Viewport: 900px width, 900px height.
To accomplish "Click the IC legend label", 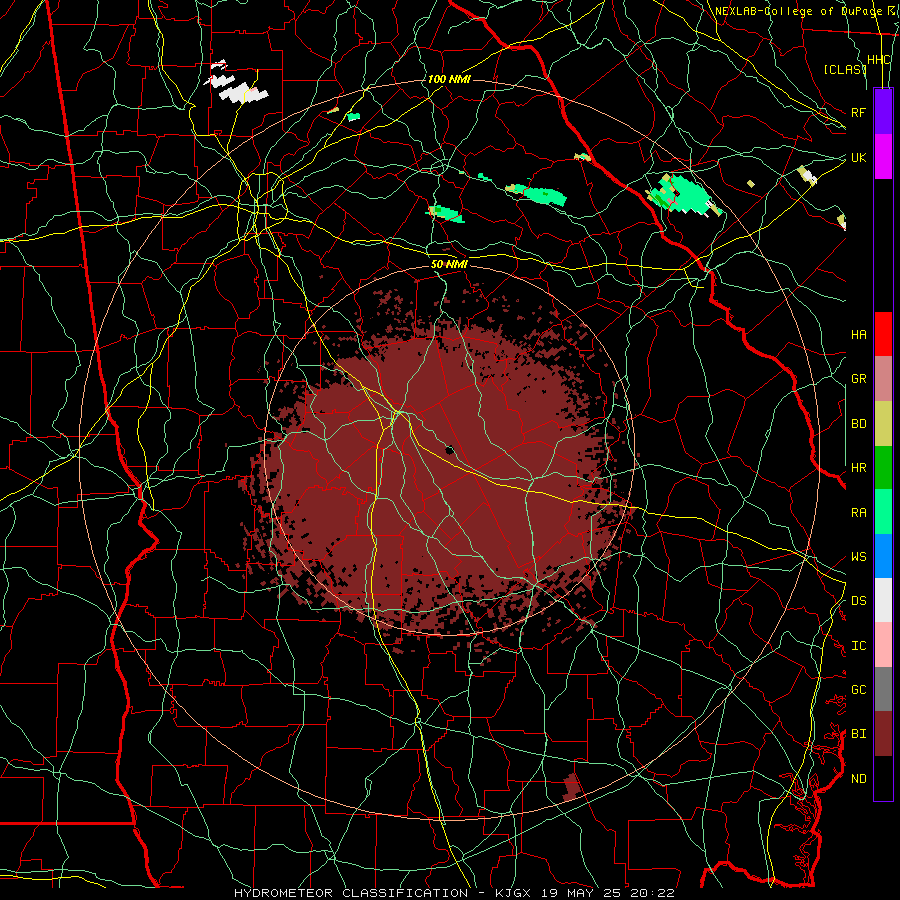I will 858,646.
